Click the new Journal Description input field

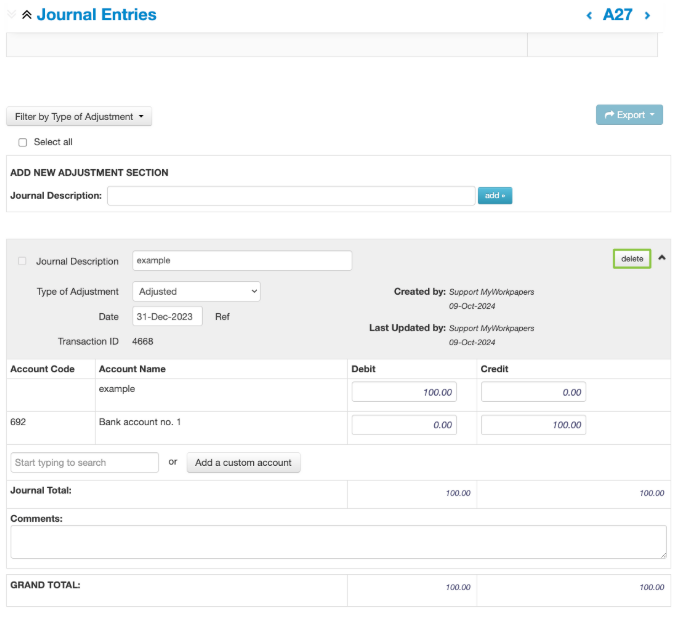click(x=290, y=196)
